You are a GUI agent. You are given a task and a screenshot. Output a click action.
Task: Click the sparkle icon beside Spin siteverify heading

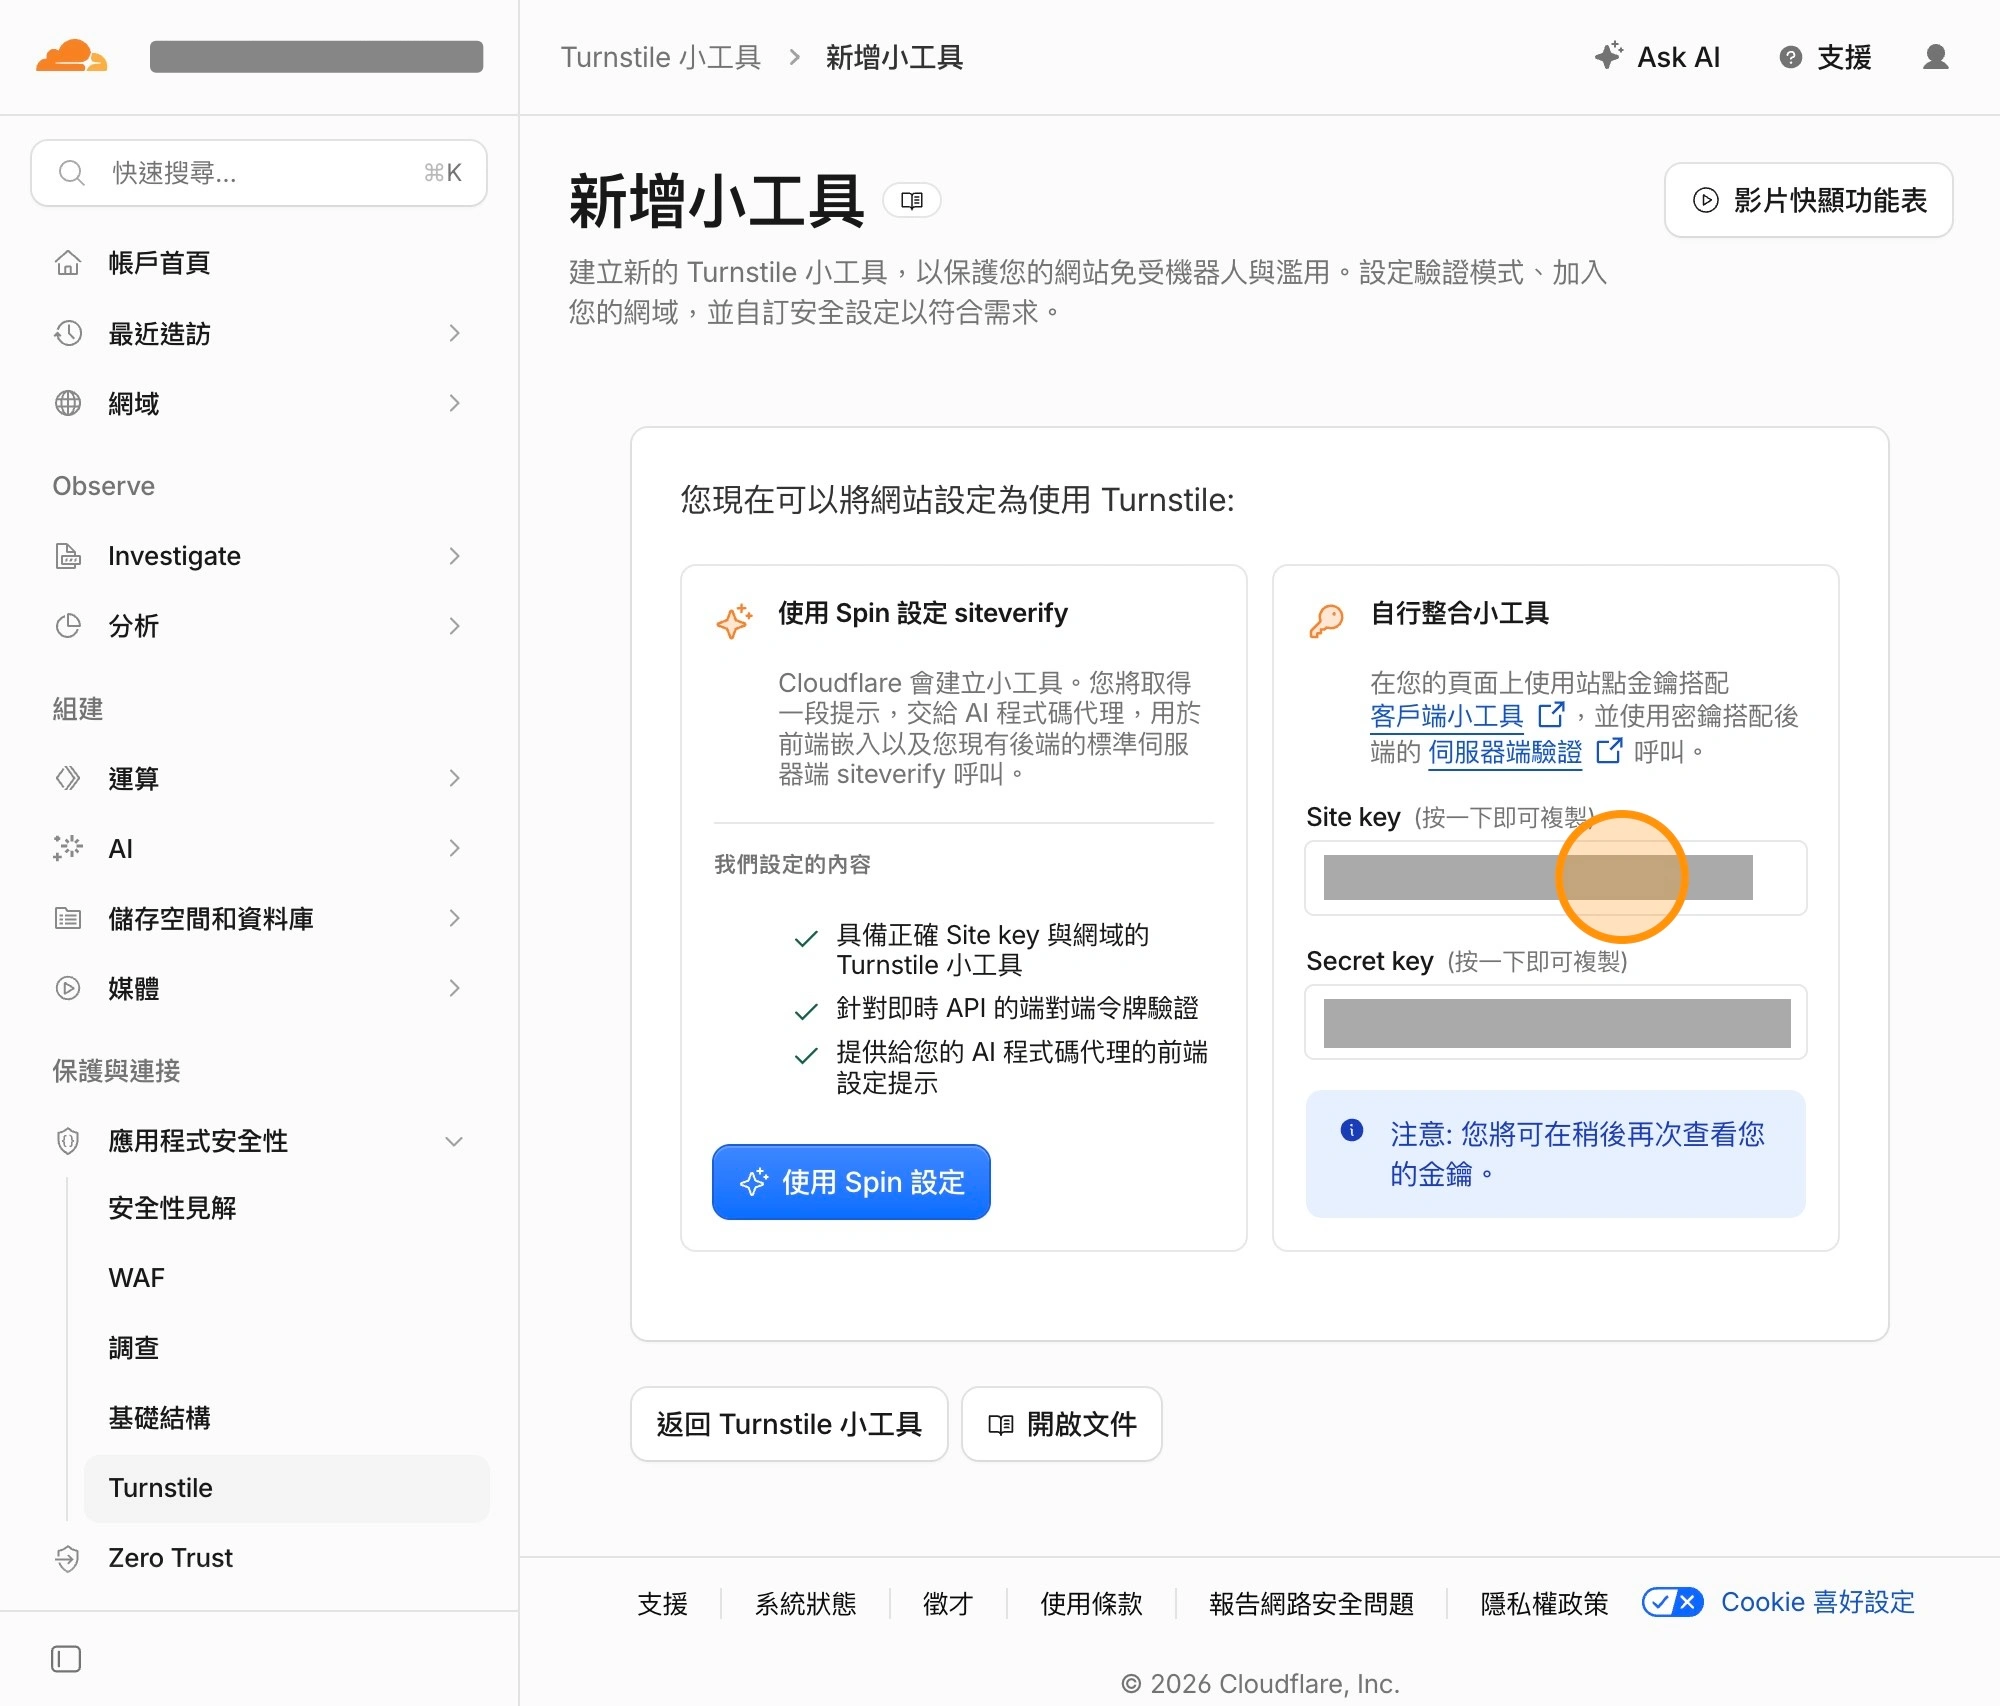(734, 621)
